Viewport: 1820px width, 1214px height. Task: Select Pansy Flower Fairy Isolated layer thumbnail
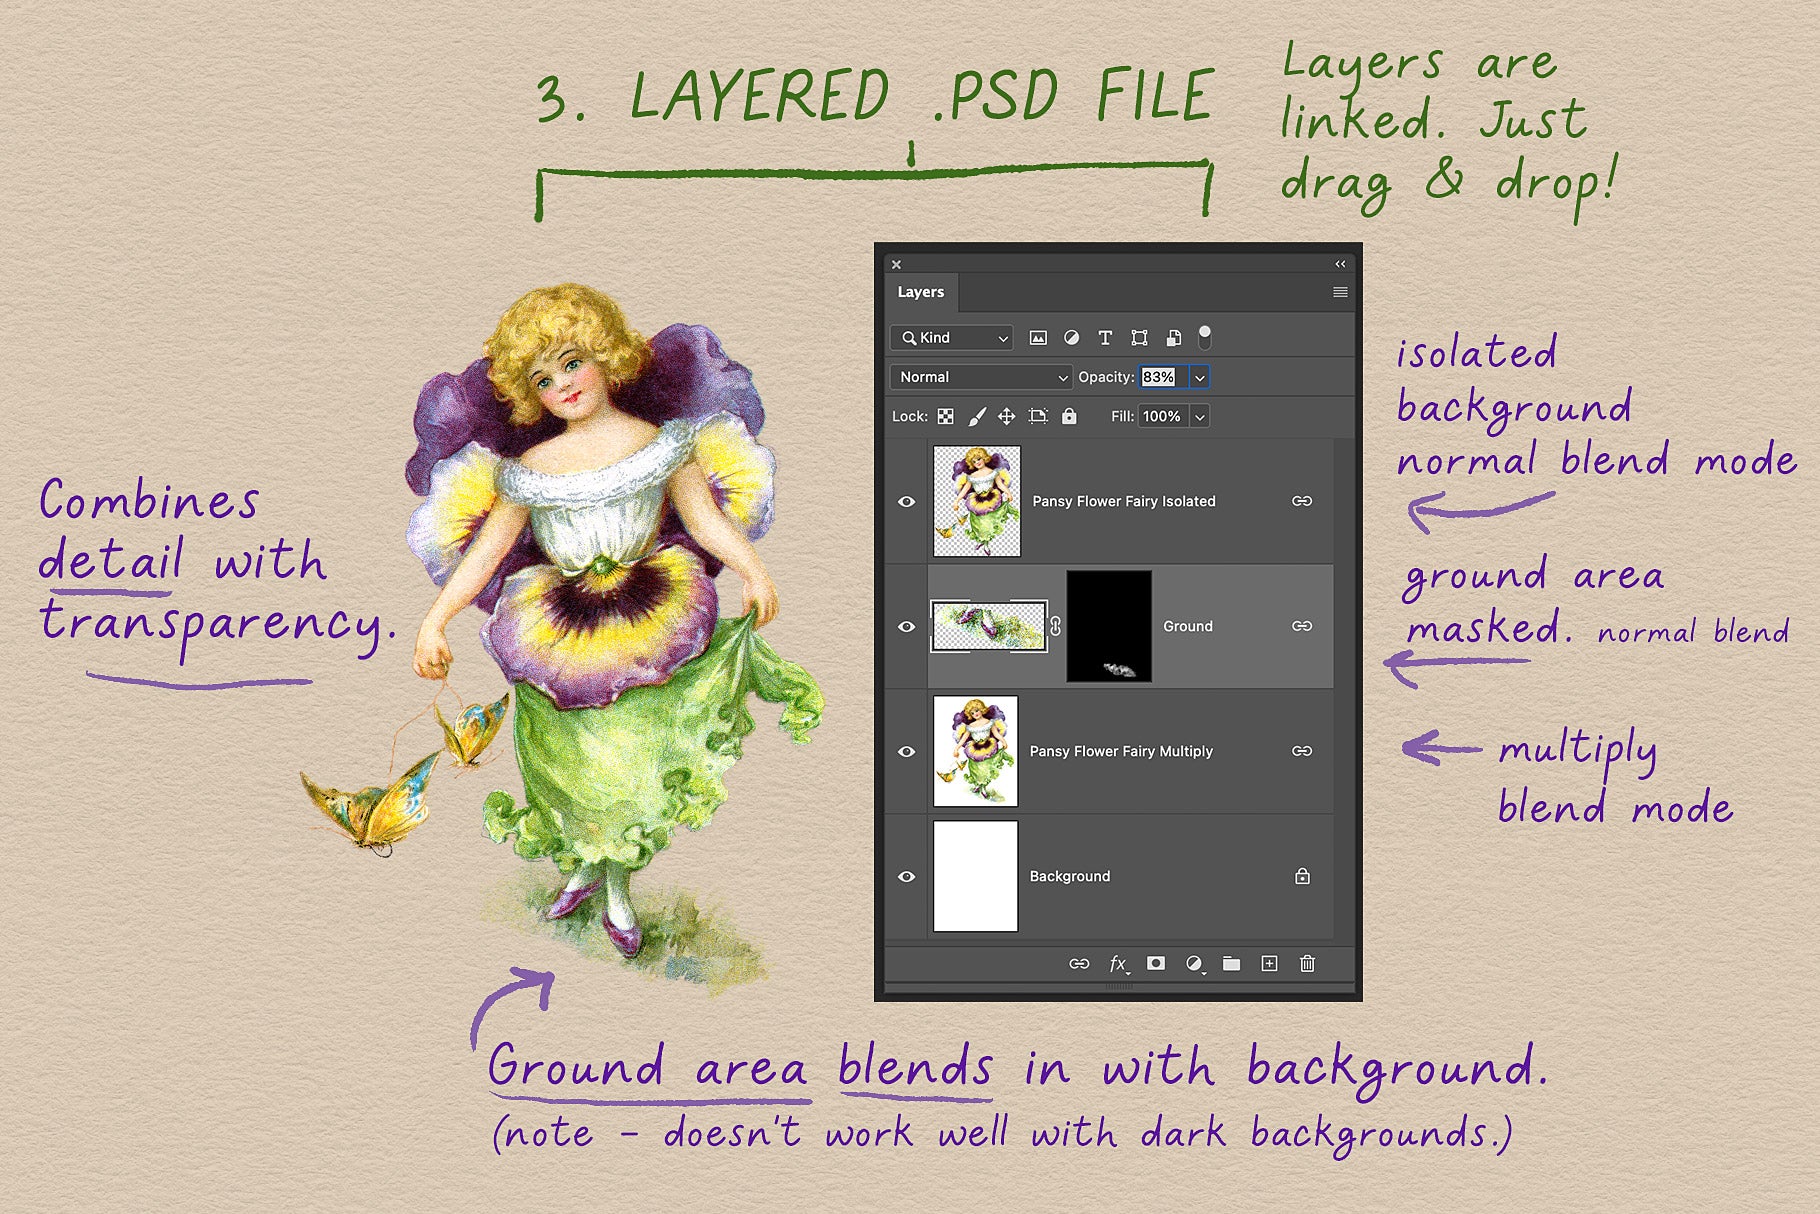point(977,501)
